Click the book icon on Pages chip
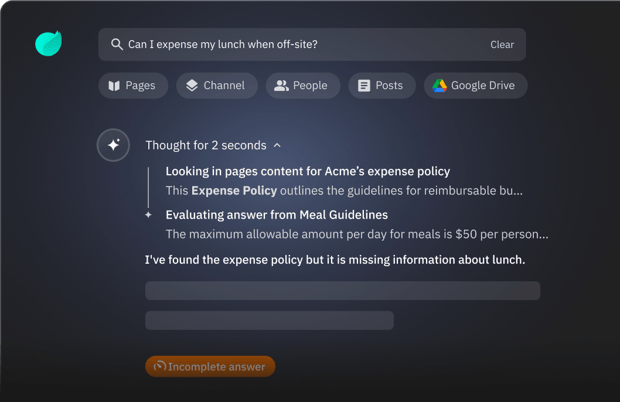 pos(114,86)
